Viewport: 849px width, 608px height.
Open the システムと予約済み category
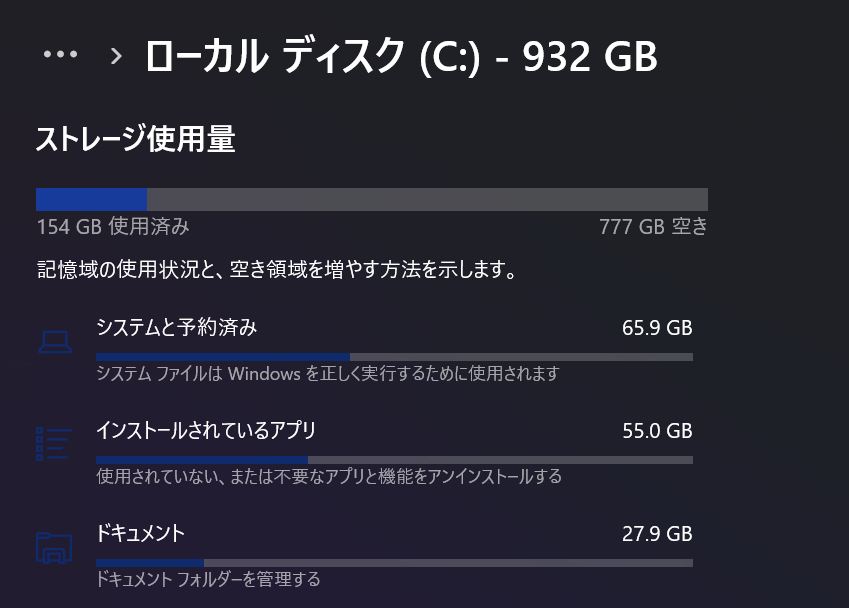(x=177, y=327)
